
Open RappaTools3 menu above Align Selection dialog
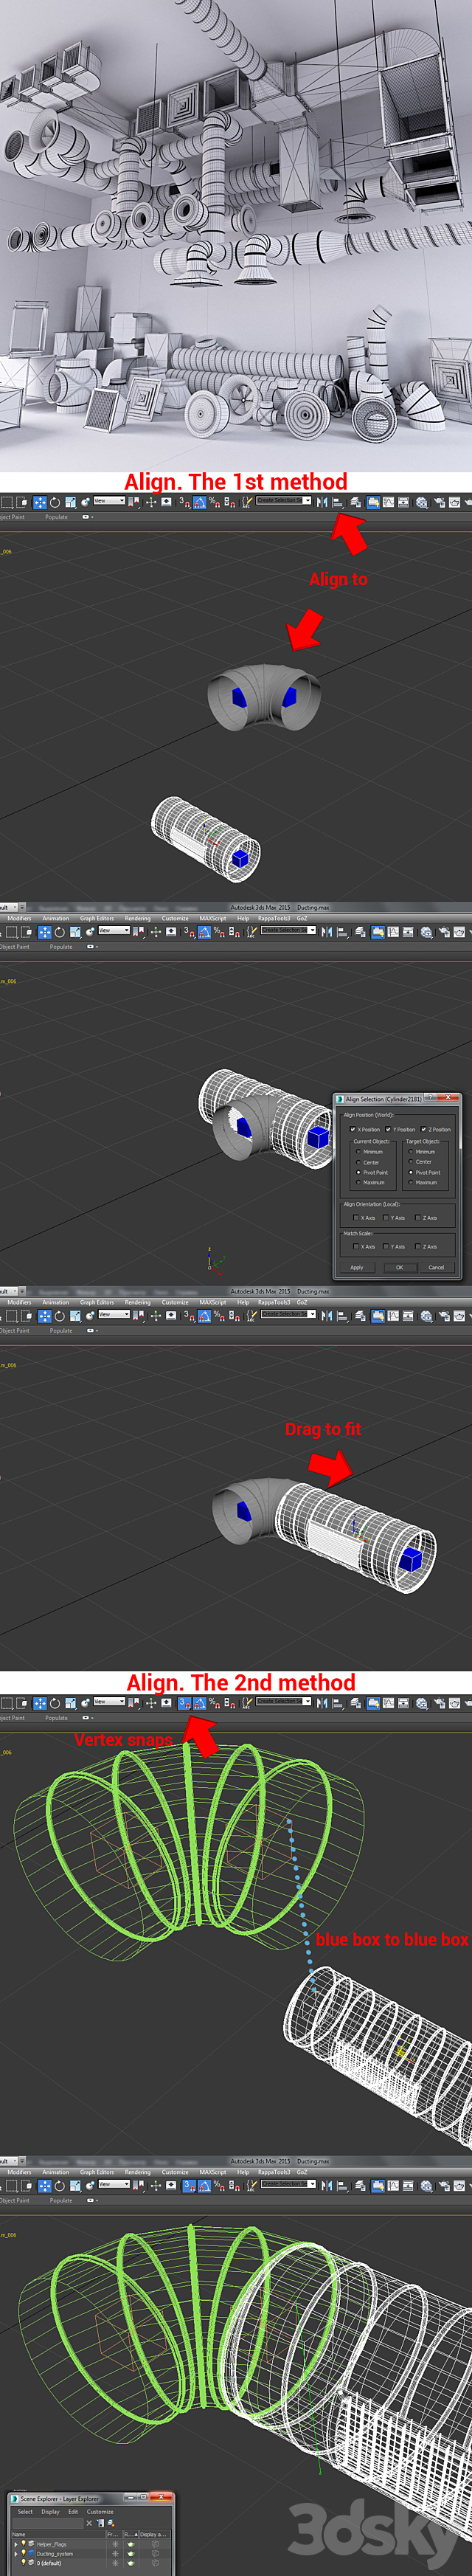pyautogui.click(x=273, y=918)
